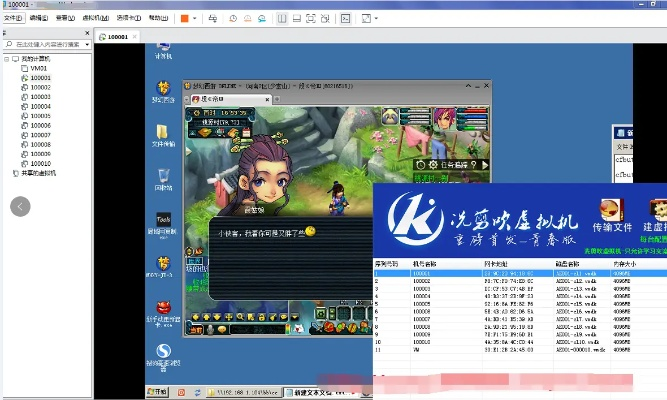Click the game calendar icon under the clock
The height and width of the screenshot is (400, 667).
(246, 133)
